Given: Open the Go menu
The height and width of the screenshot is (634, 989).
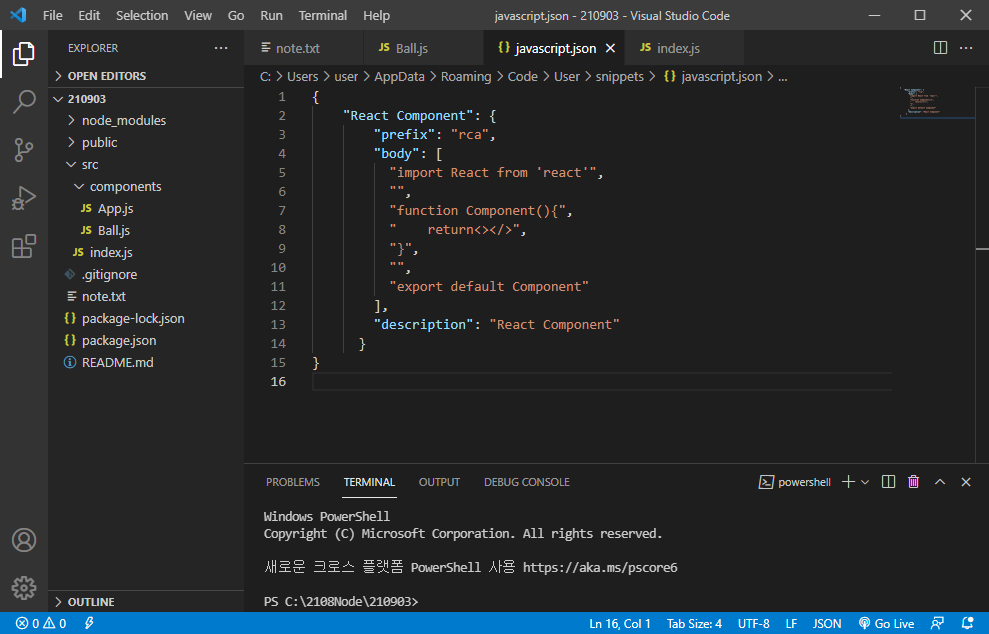Looking at the screenshot, I should pyautogui.click(x=236, y=15).
